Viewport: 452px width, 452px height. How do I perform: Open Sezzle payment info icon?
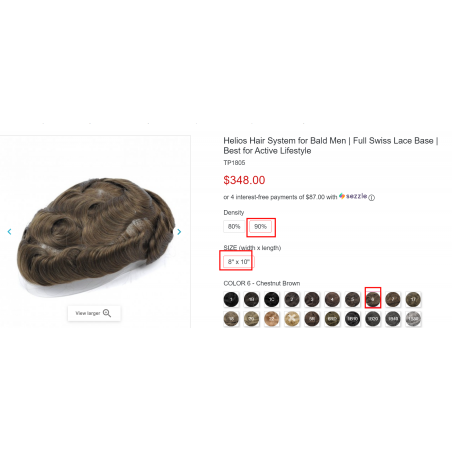click(x=372, y=198)
